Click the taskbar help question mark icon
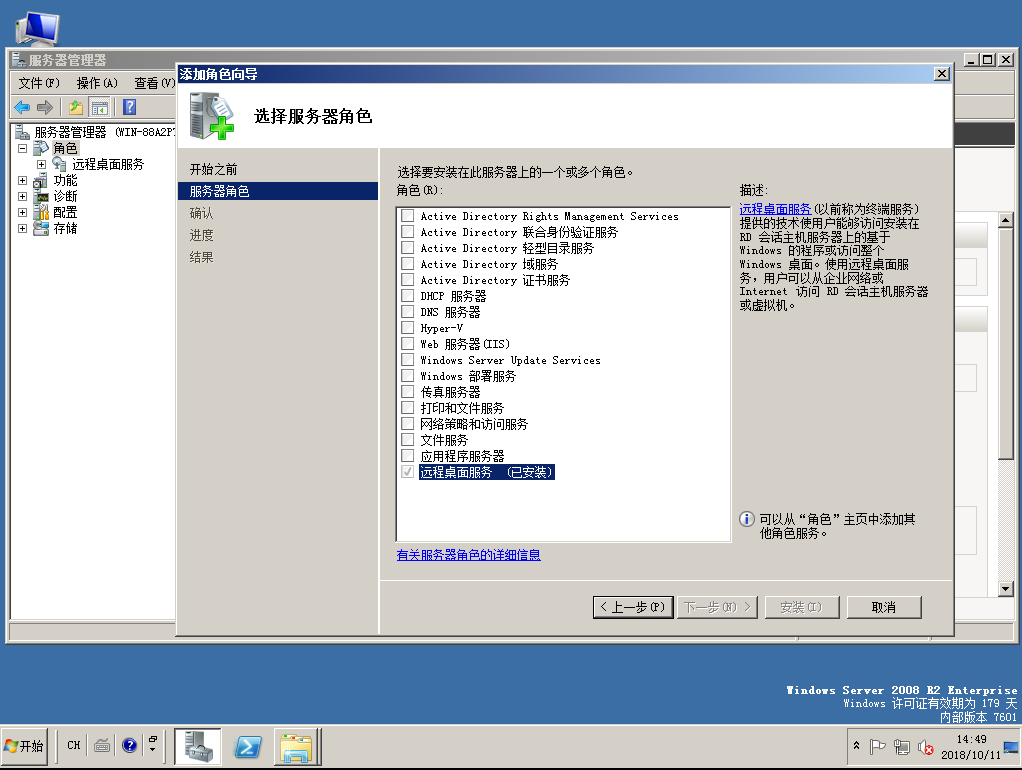 coord(130,745)
